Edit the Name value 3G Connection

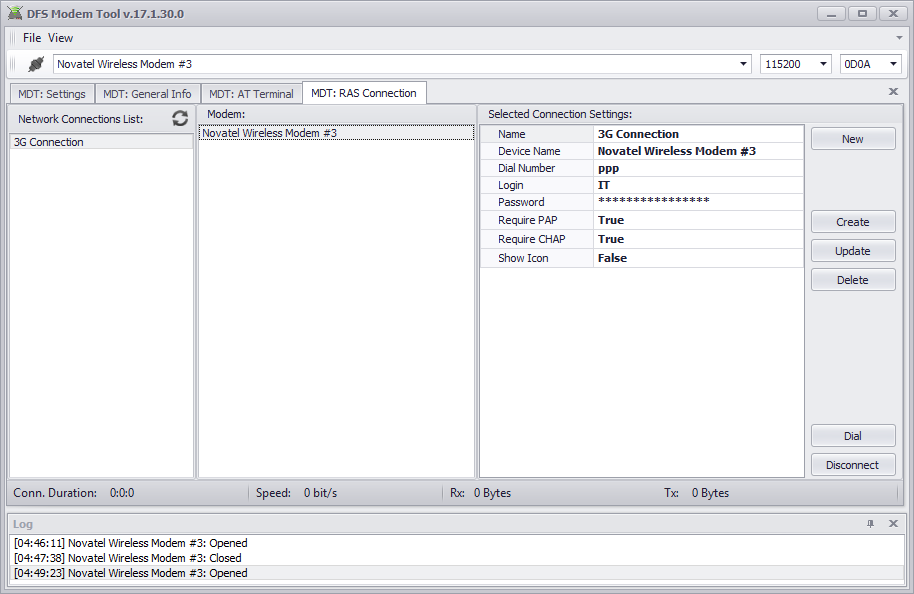click(698, 134)
